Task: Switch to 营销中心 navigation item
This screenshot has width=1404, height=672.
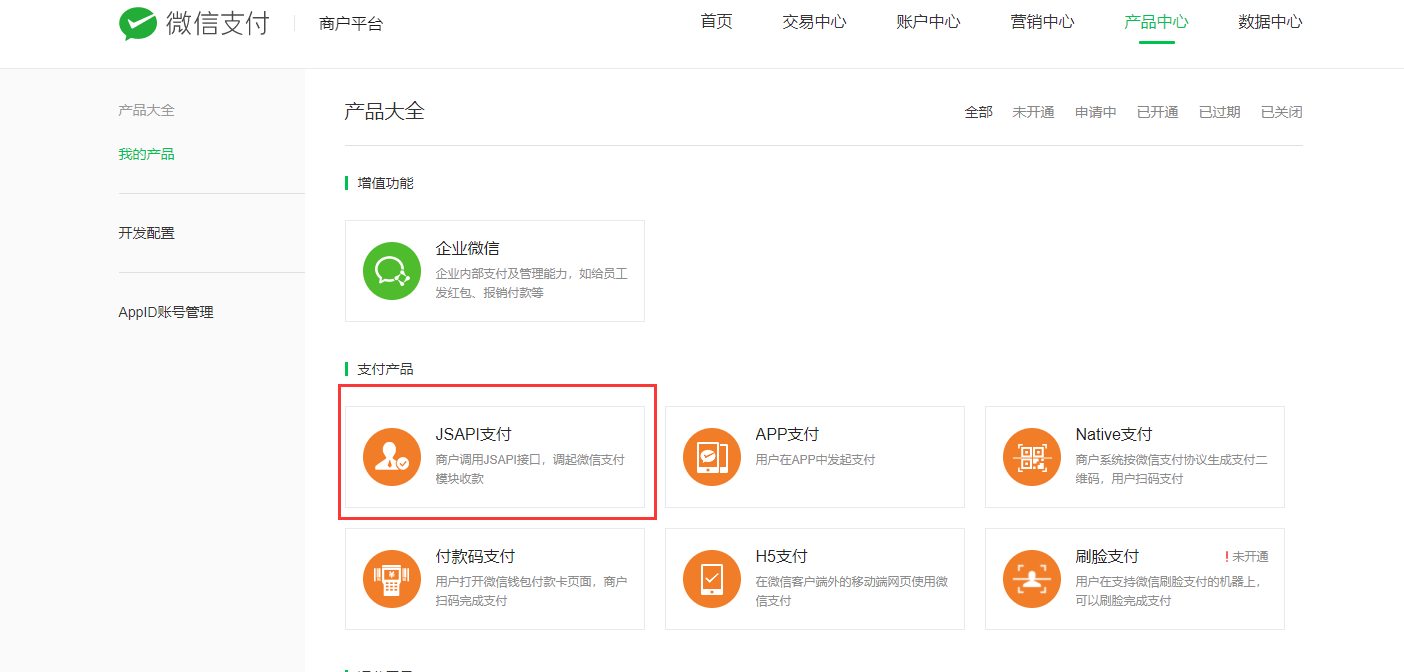Action: click(x=1042, y=22)
